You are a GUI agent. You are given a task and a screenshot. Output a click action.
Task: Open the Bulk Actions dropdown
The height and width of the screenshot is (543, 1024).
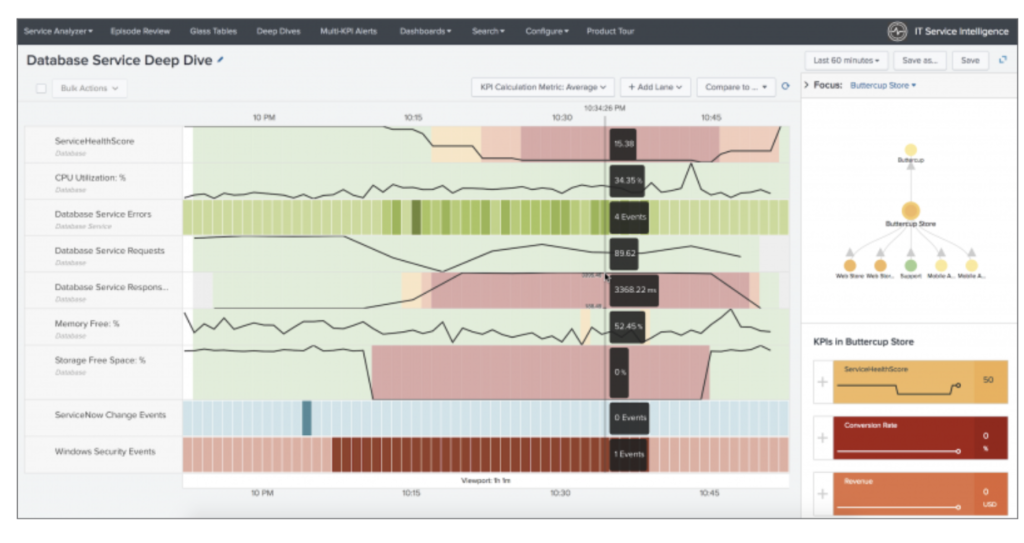point(89,88)
